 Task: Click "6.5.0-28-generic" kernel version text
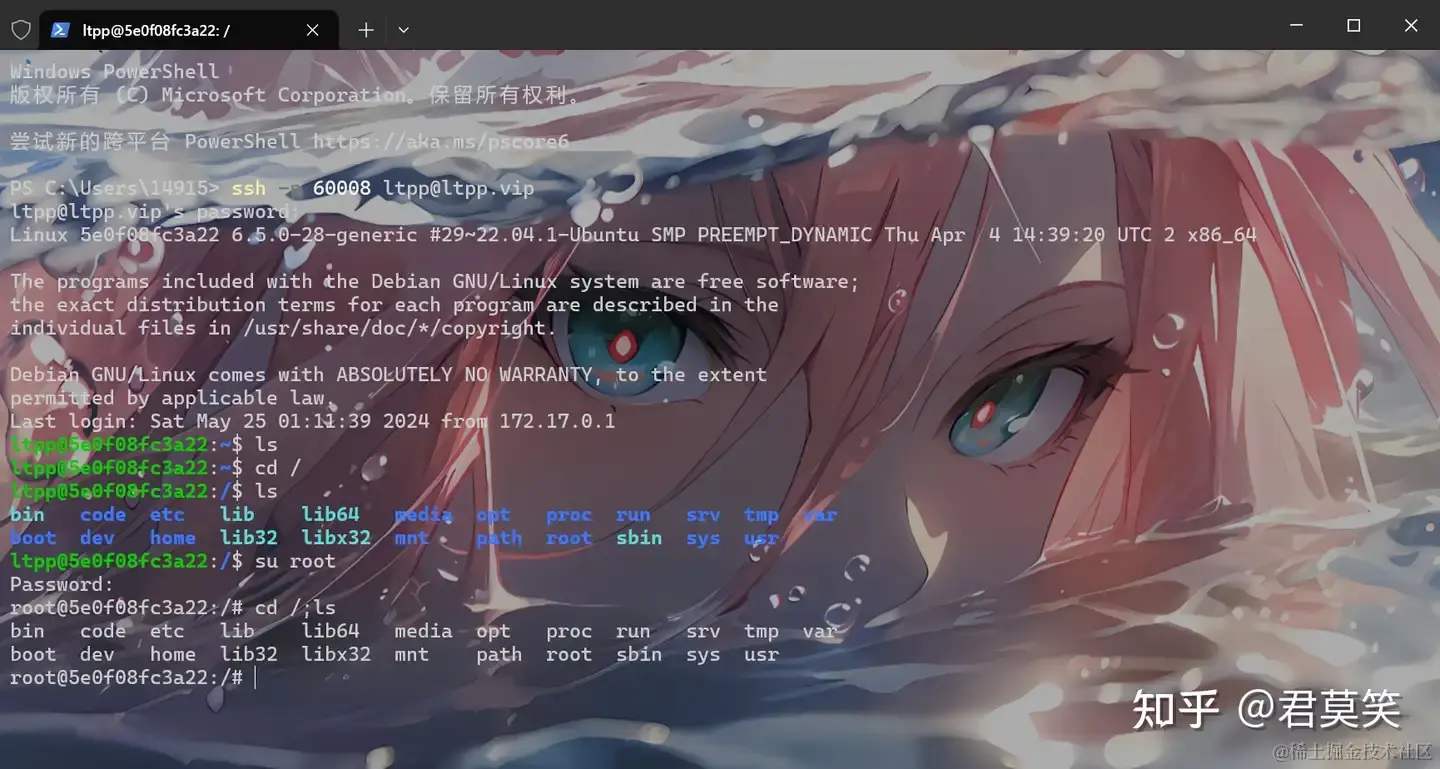pyautogui.click(x=325, y=235)
